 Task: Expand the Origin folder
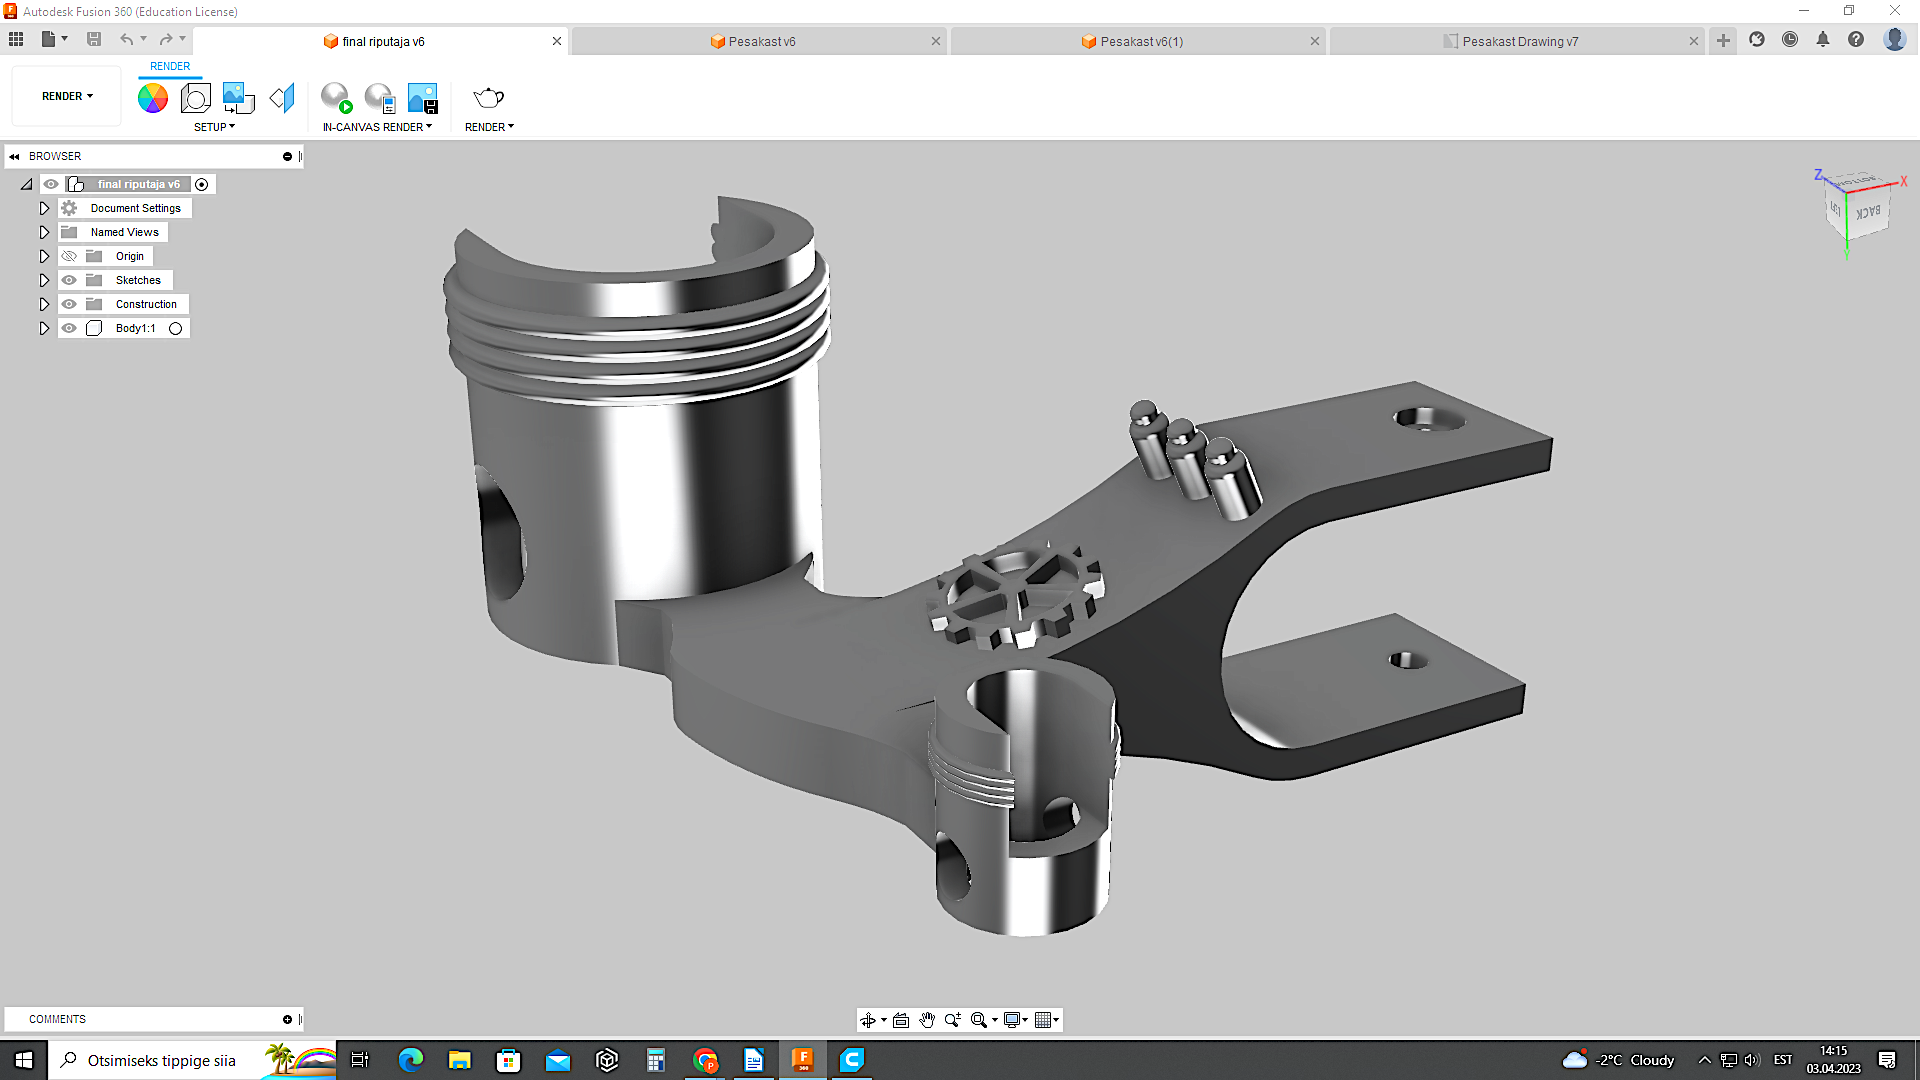coord(44,256)
